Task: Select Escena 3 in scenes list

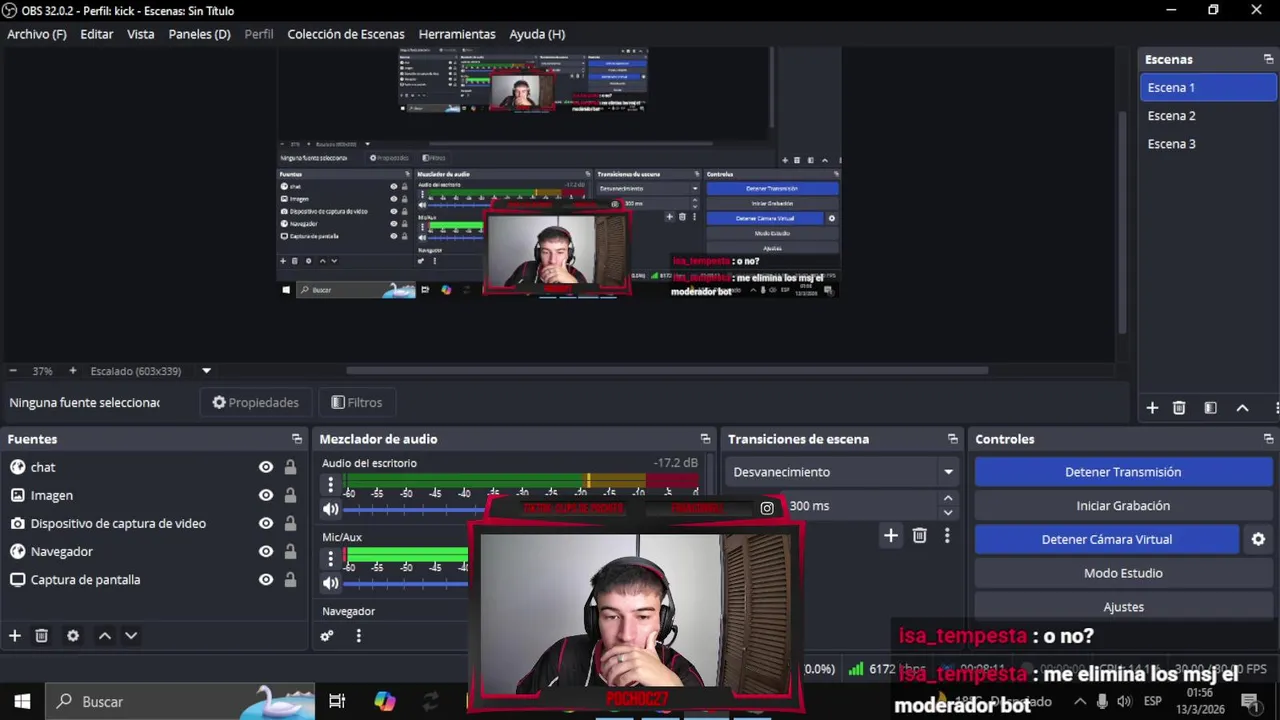Action: [1208, 144]
